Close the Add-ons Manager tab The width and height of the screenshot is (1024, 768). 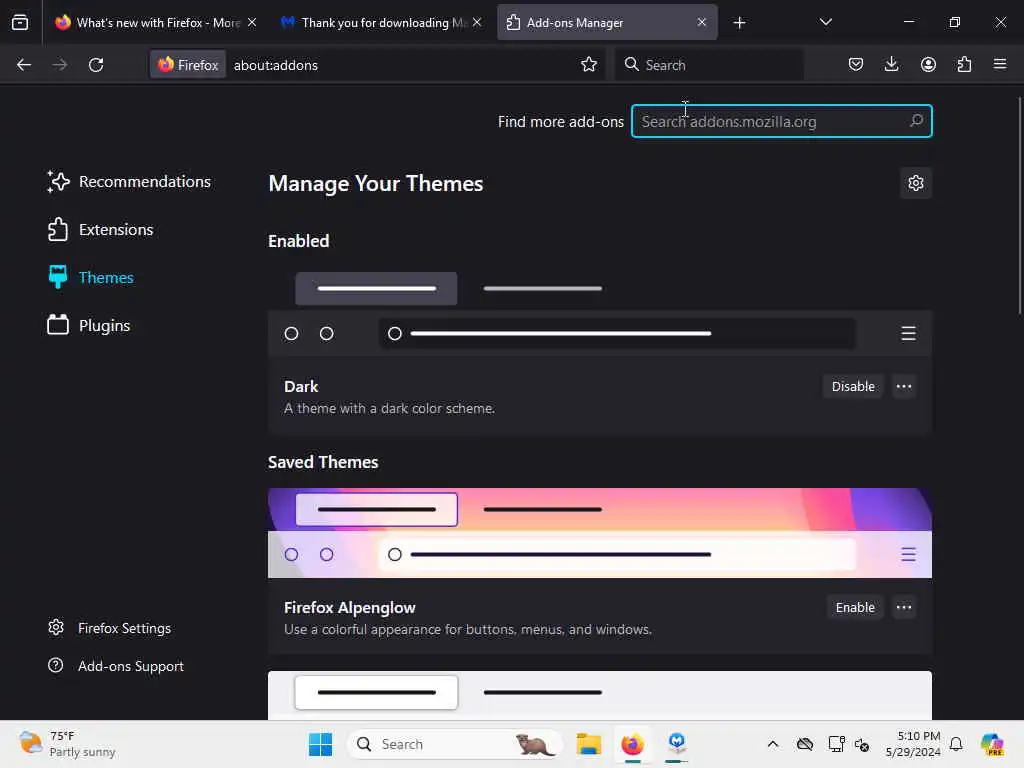coord(701,22)
